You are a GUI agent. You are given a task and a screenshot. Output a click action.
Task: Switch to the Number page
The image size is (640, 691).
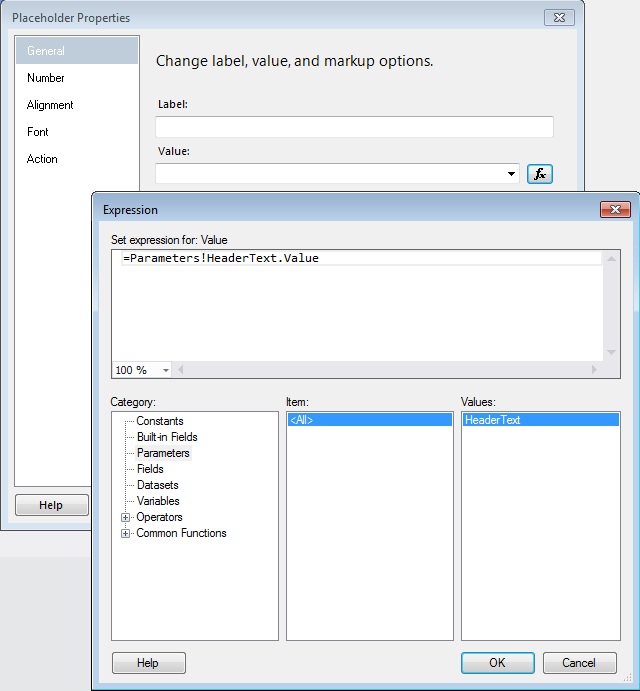pos(46,78)
